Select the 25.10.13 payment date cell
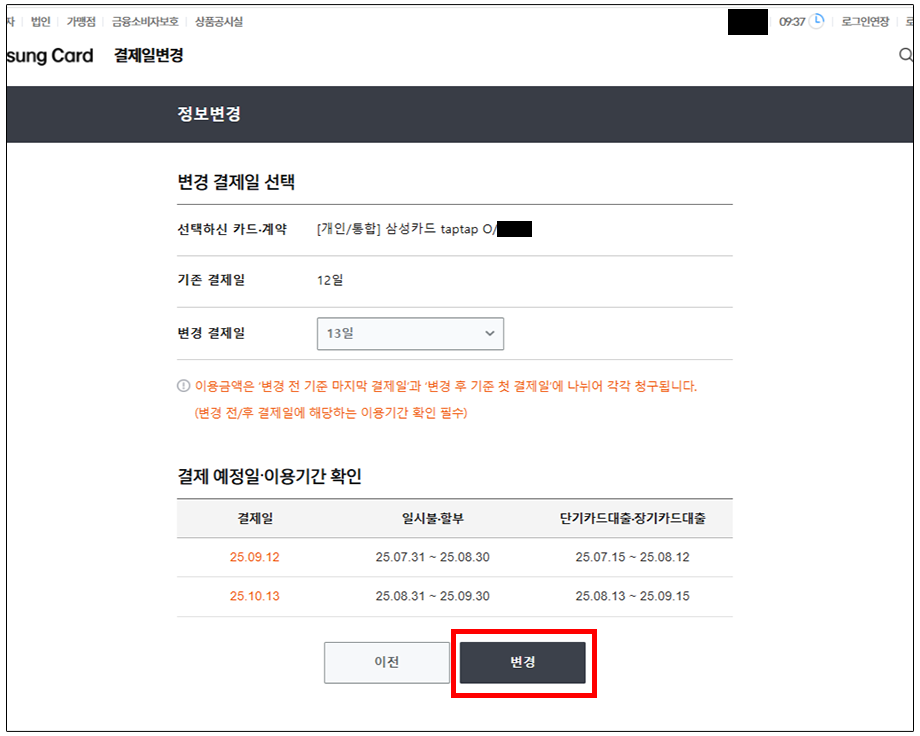 coord(254,596)
